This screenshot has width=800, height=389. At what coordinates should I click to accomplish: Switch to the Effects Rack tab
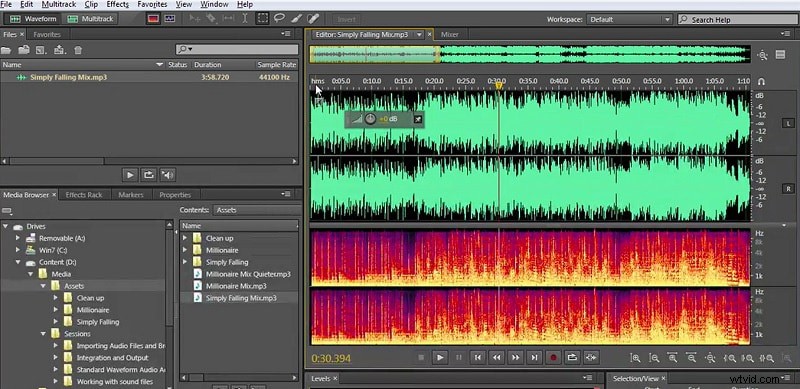84,195
